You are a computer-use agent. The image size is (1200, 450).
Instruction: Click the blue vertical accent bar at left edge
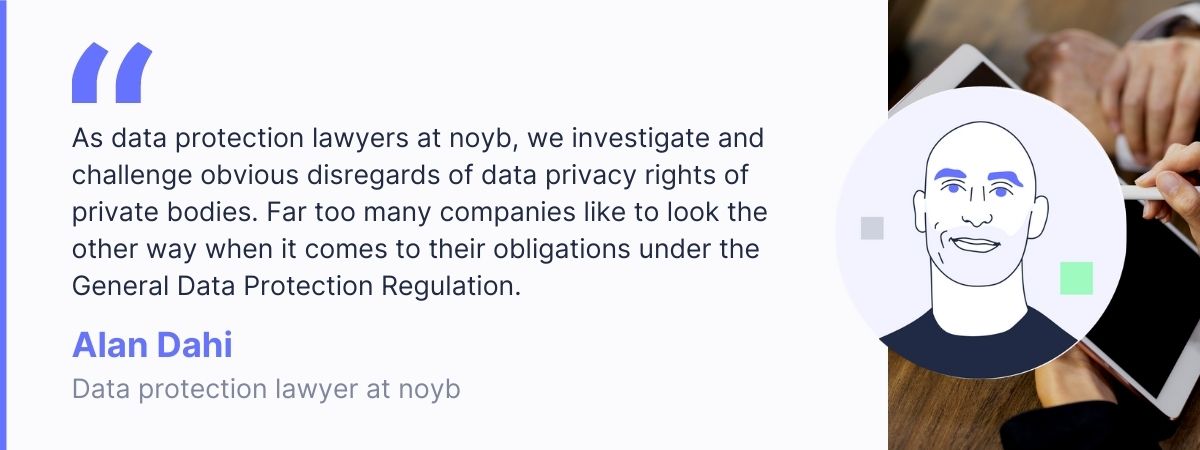pyautogui.click(x=3, y=225)
